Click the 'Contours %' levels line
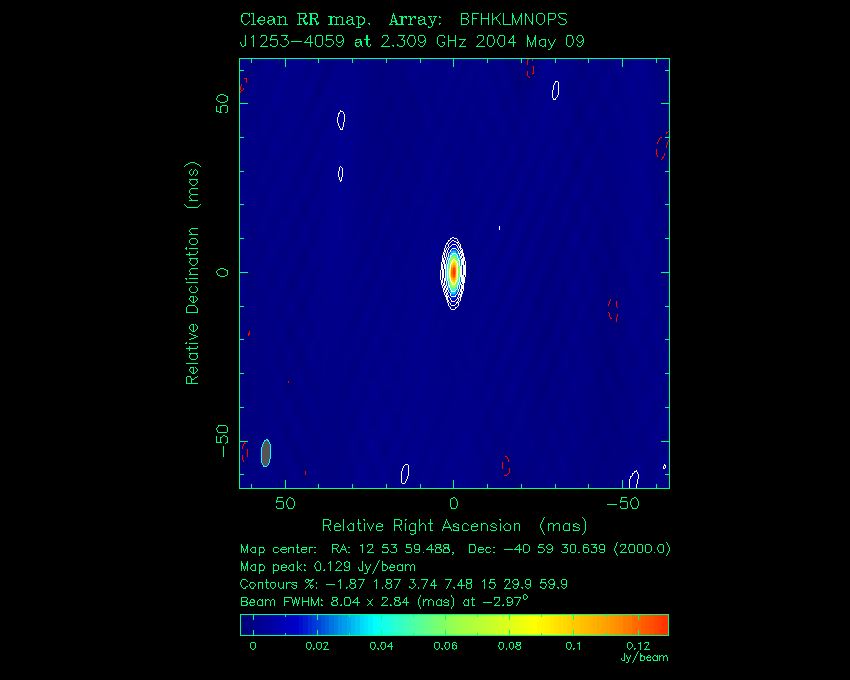Viewport: 850px width, 680px height. [x=403, y=585]
